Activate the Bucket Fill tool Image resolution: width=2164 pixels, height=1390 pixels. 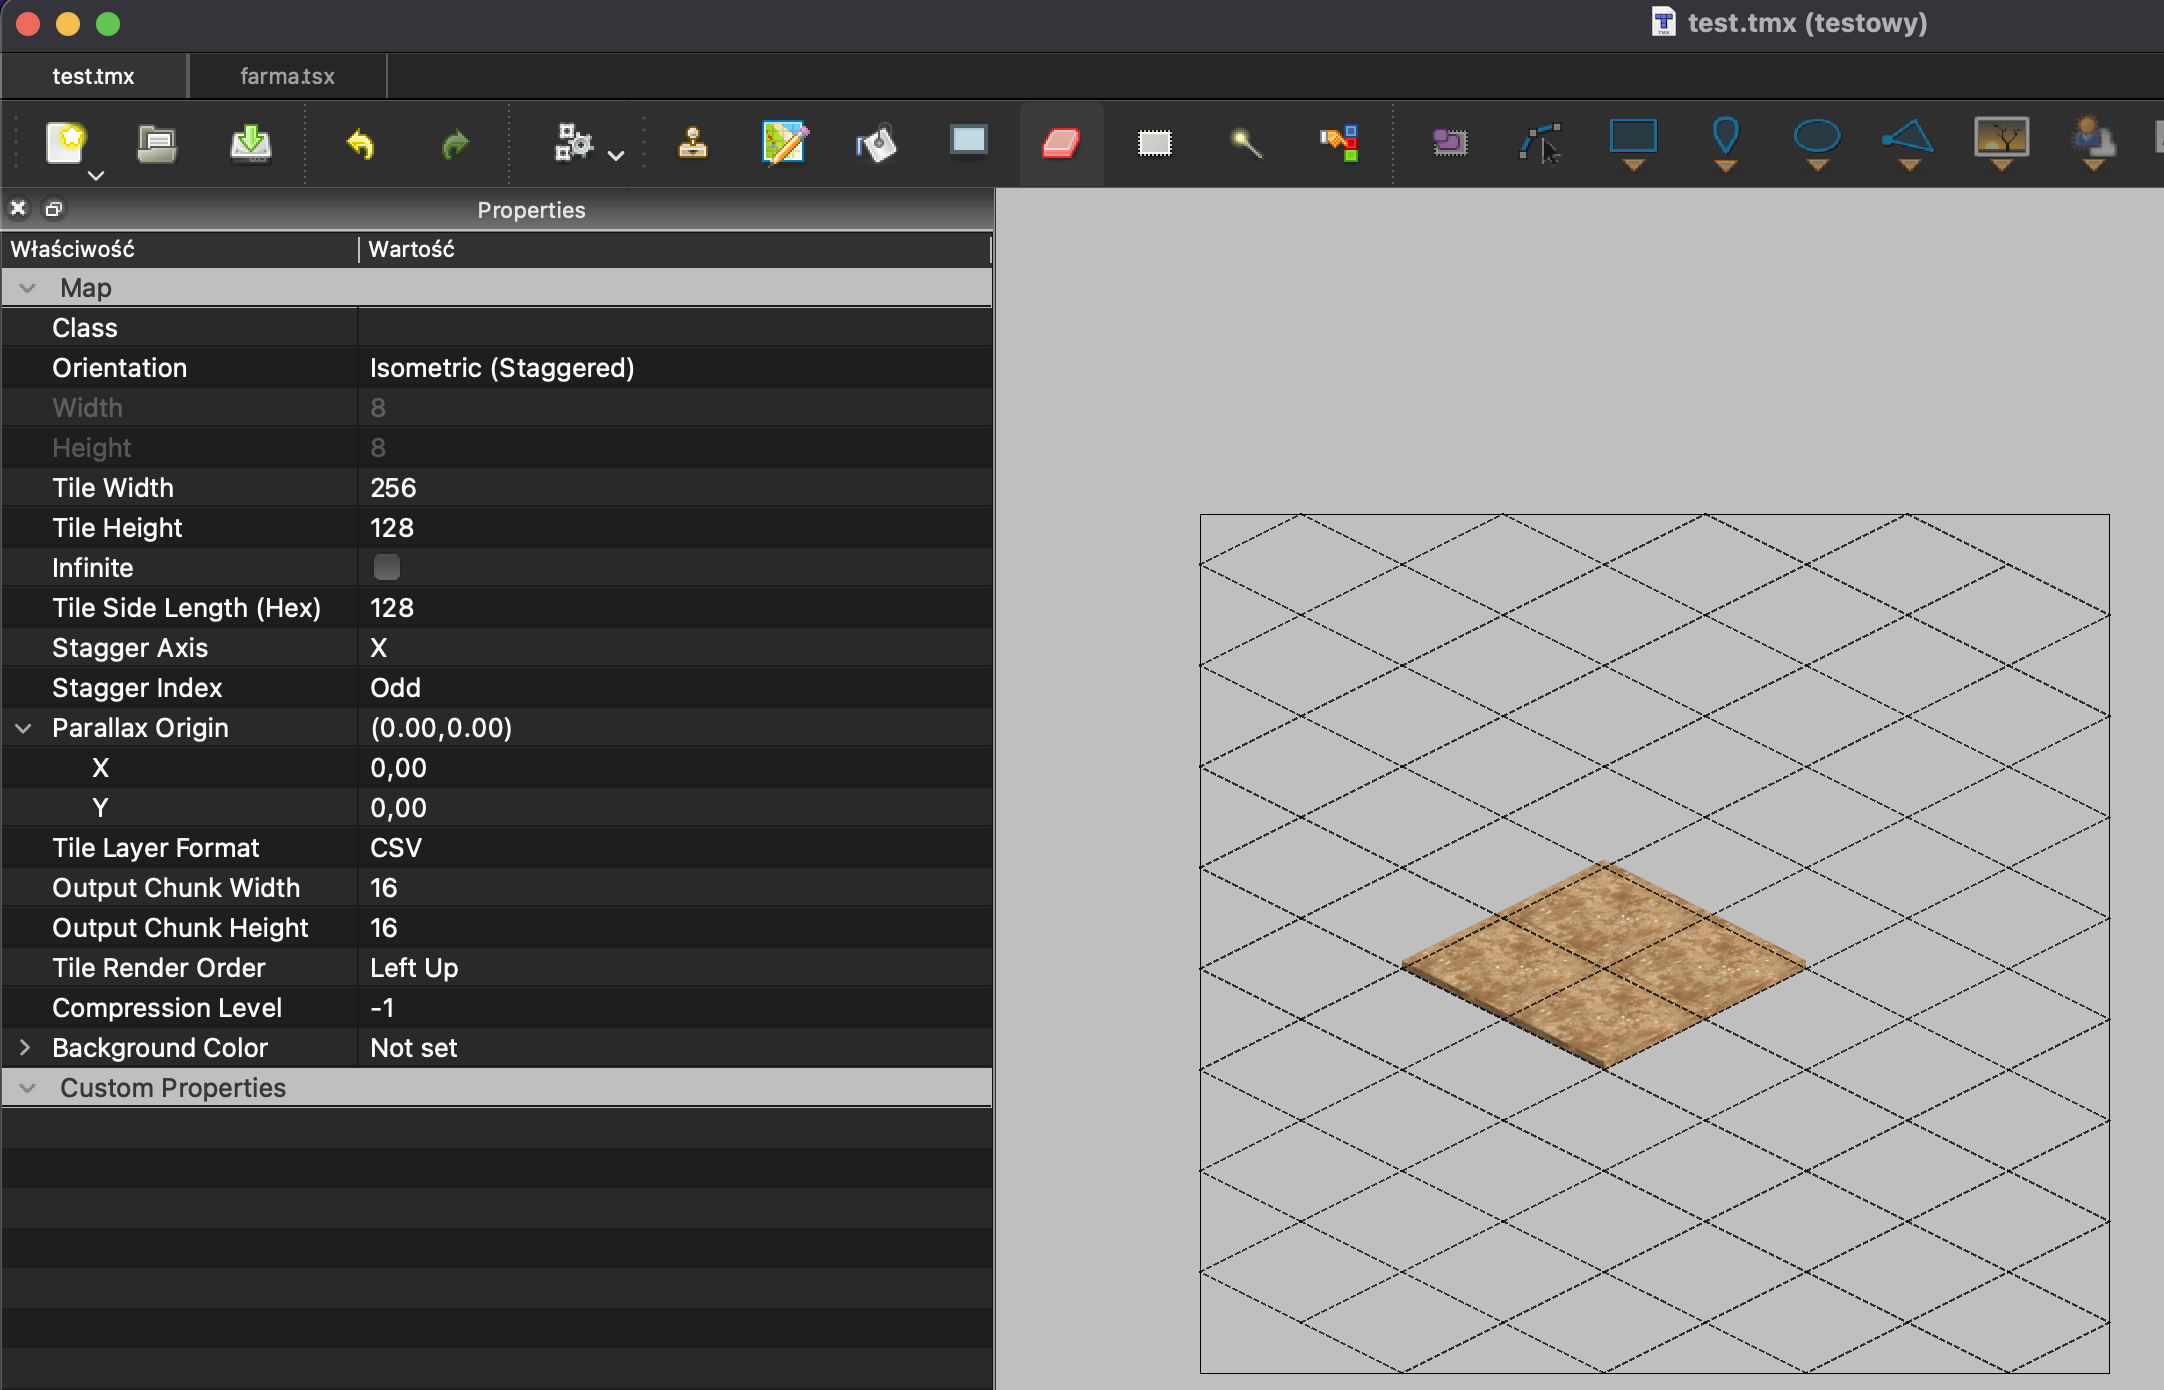coord(877,143)
